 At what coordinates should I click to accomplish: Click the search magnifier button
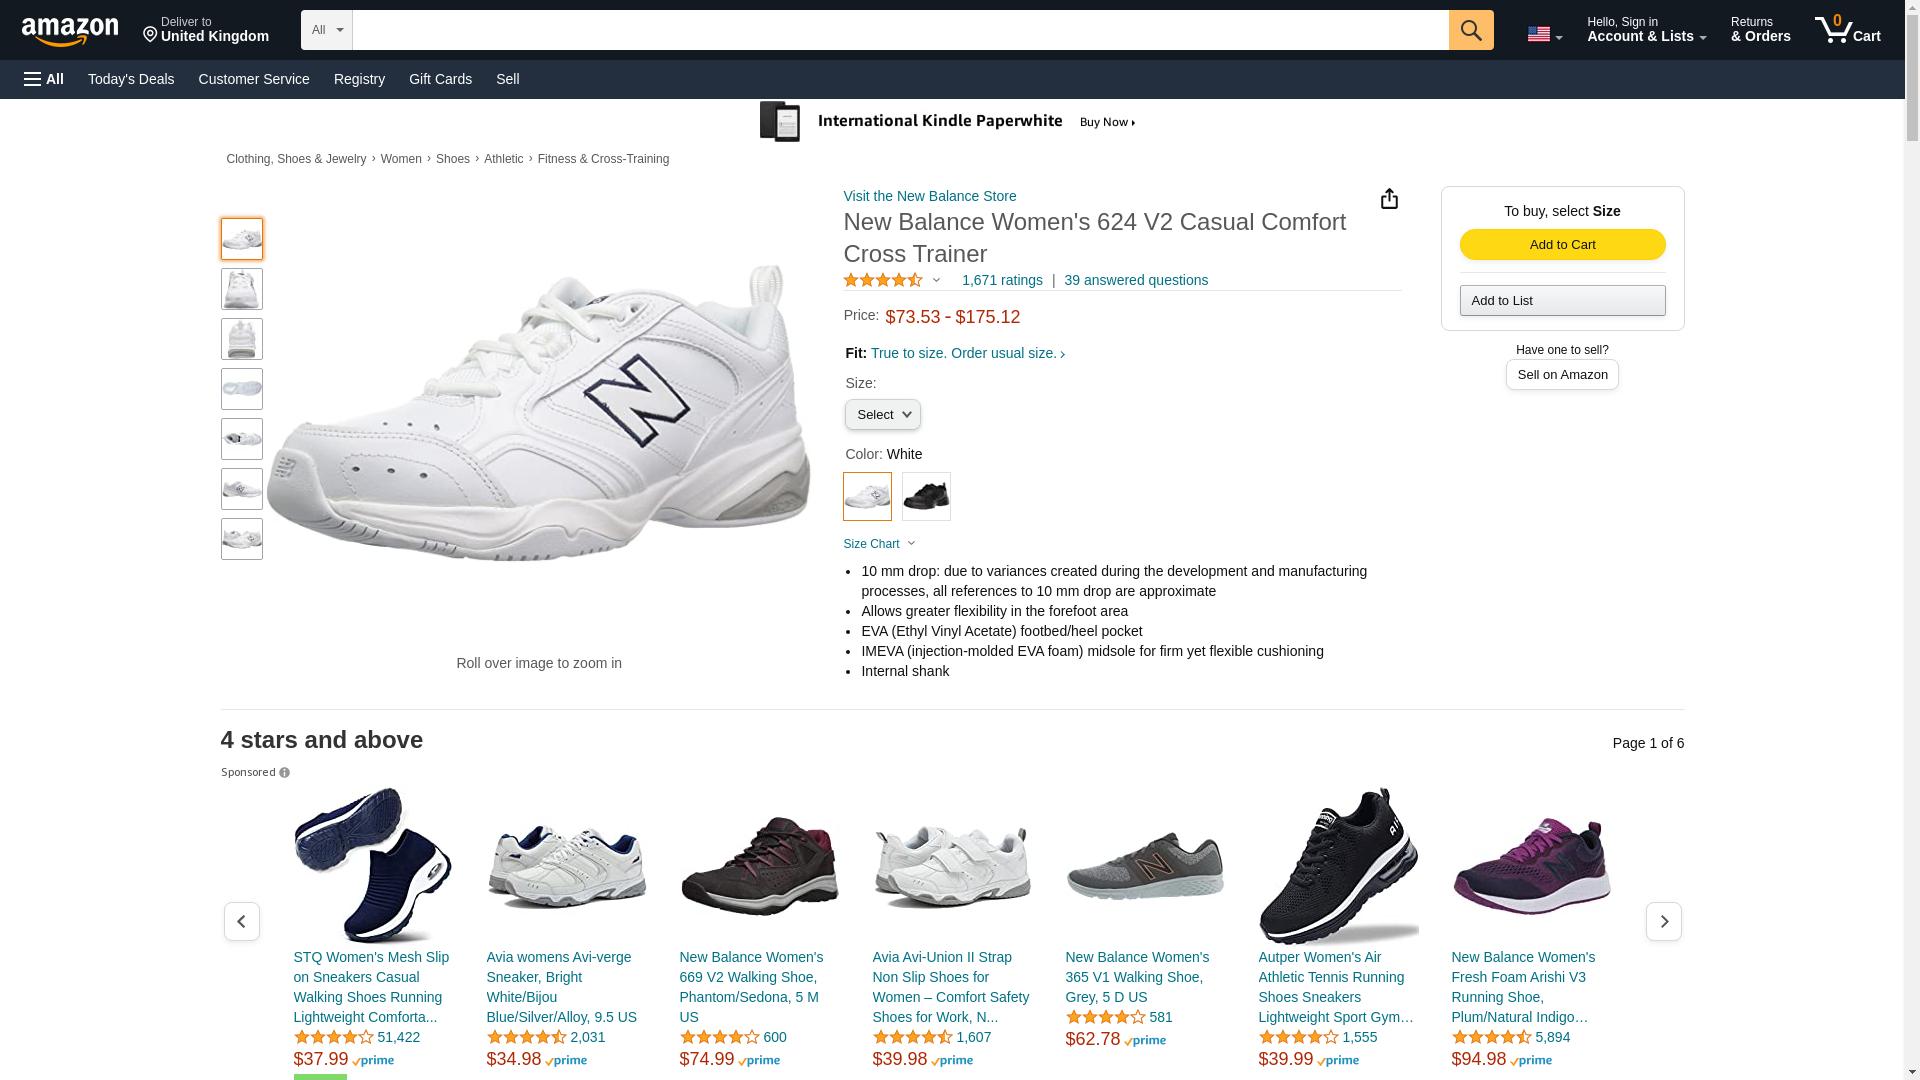1470,30
